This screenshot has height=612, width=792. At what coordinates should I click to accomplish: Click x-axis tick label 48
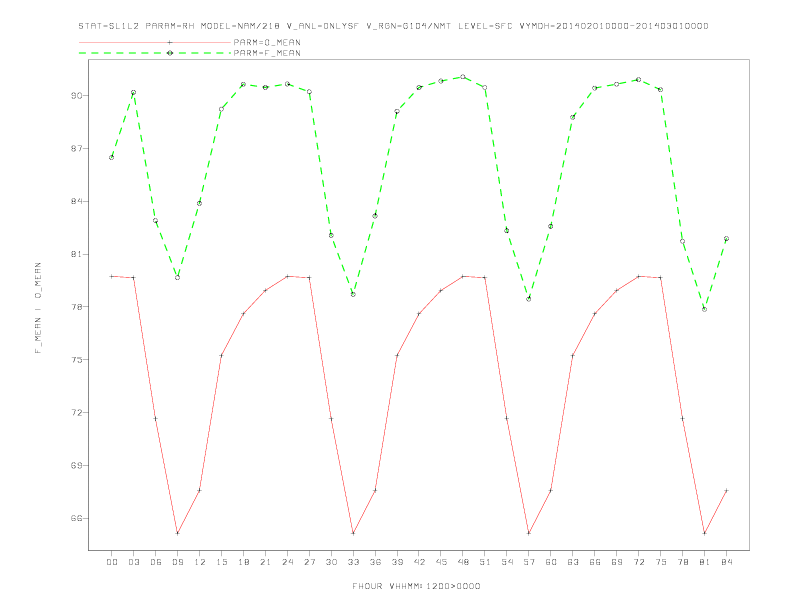coord(463,562)
